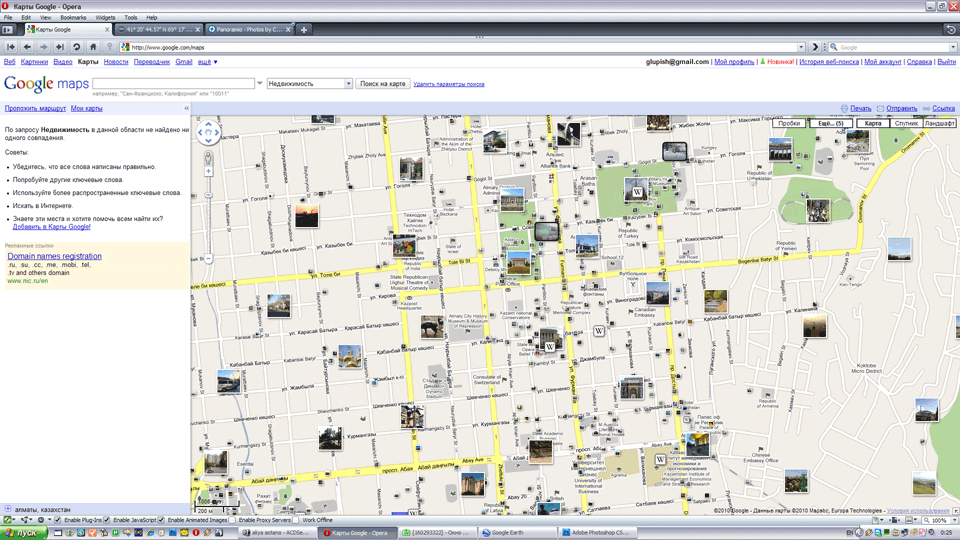Viewport: 960px width, 540px height.
Task: Click the Internet Explorer quick launch icon
Action: [150, 533]
